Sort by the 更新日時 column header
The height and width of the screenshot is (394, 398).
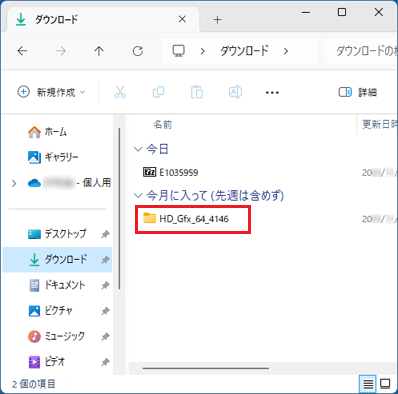pyautogui.click(x=379, y=125)
